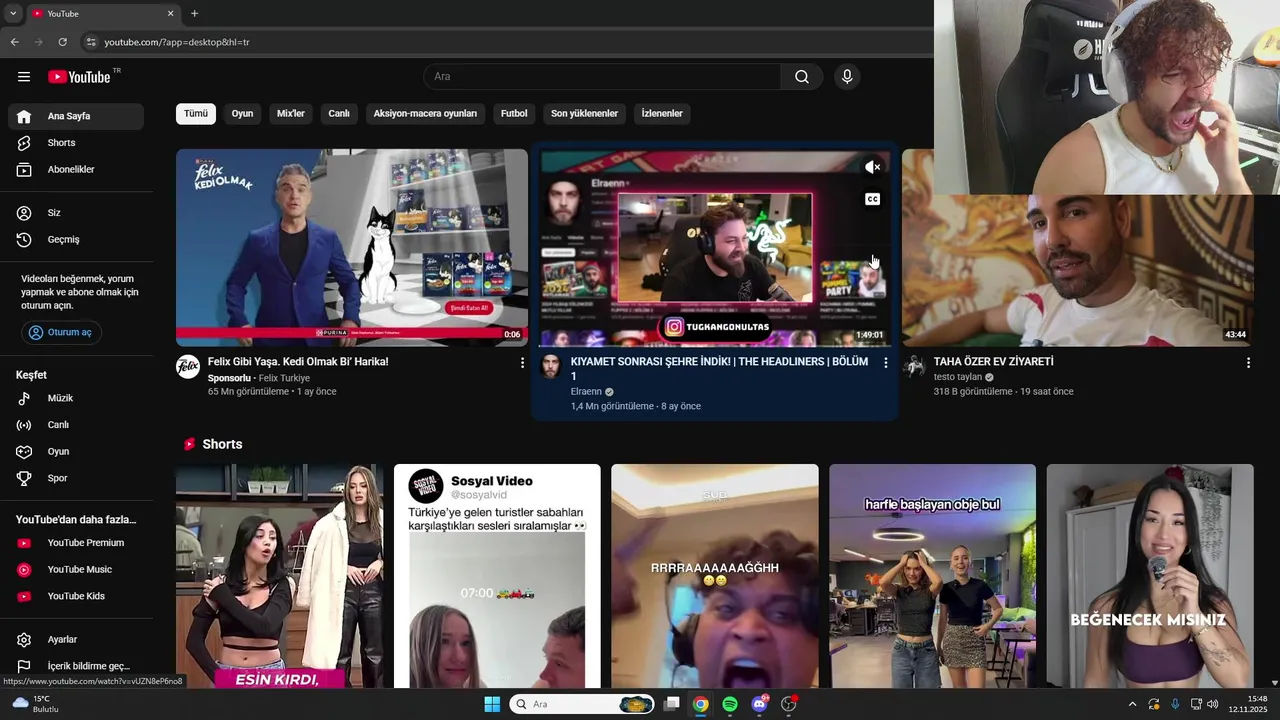
Task: Focus the YouTube search field
Action: 602,77
